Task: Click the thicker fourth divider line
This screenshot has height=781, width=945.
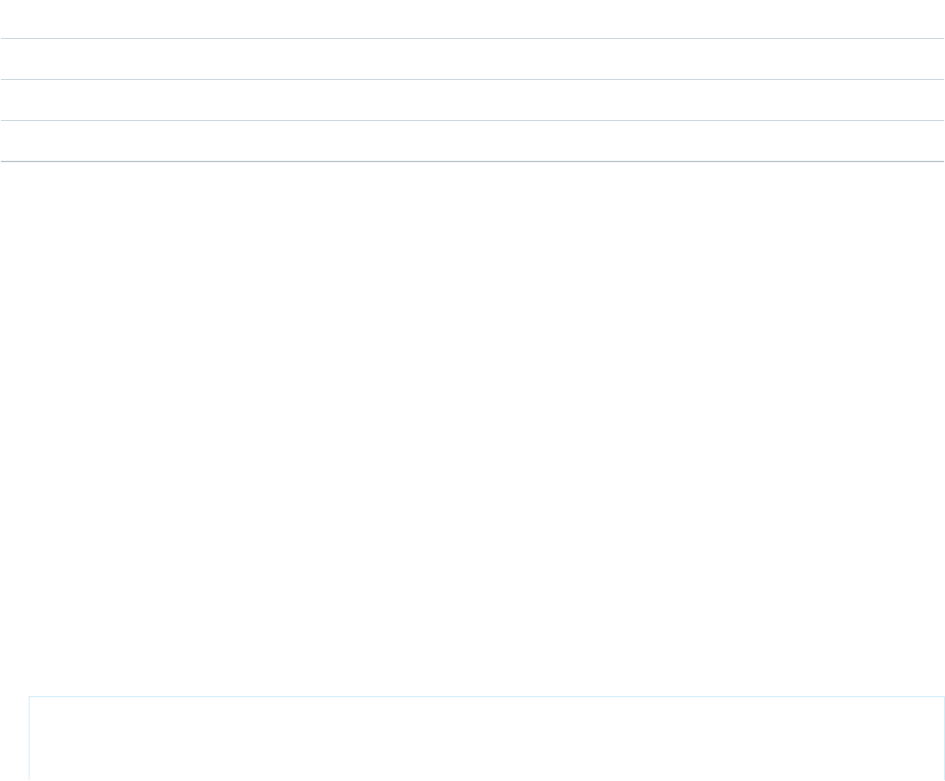Action: tap(472, 162)
